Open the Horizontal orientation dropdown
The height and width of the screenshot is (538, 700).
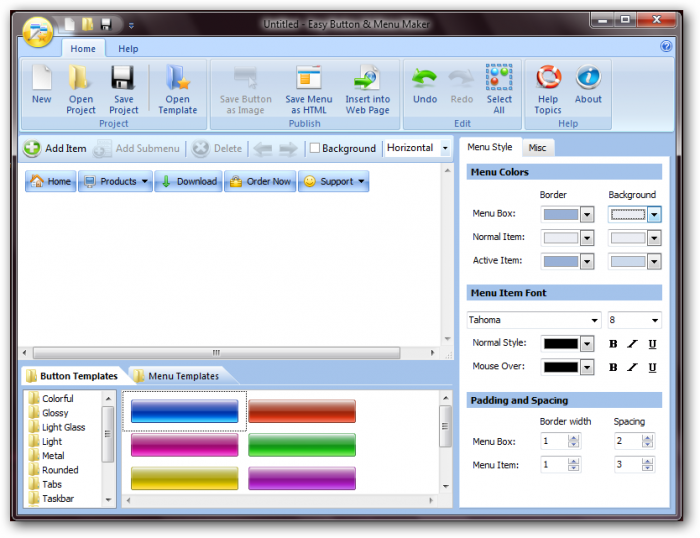445,148
